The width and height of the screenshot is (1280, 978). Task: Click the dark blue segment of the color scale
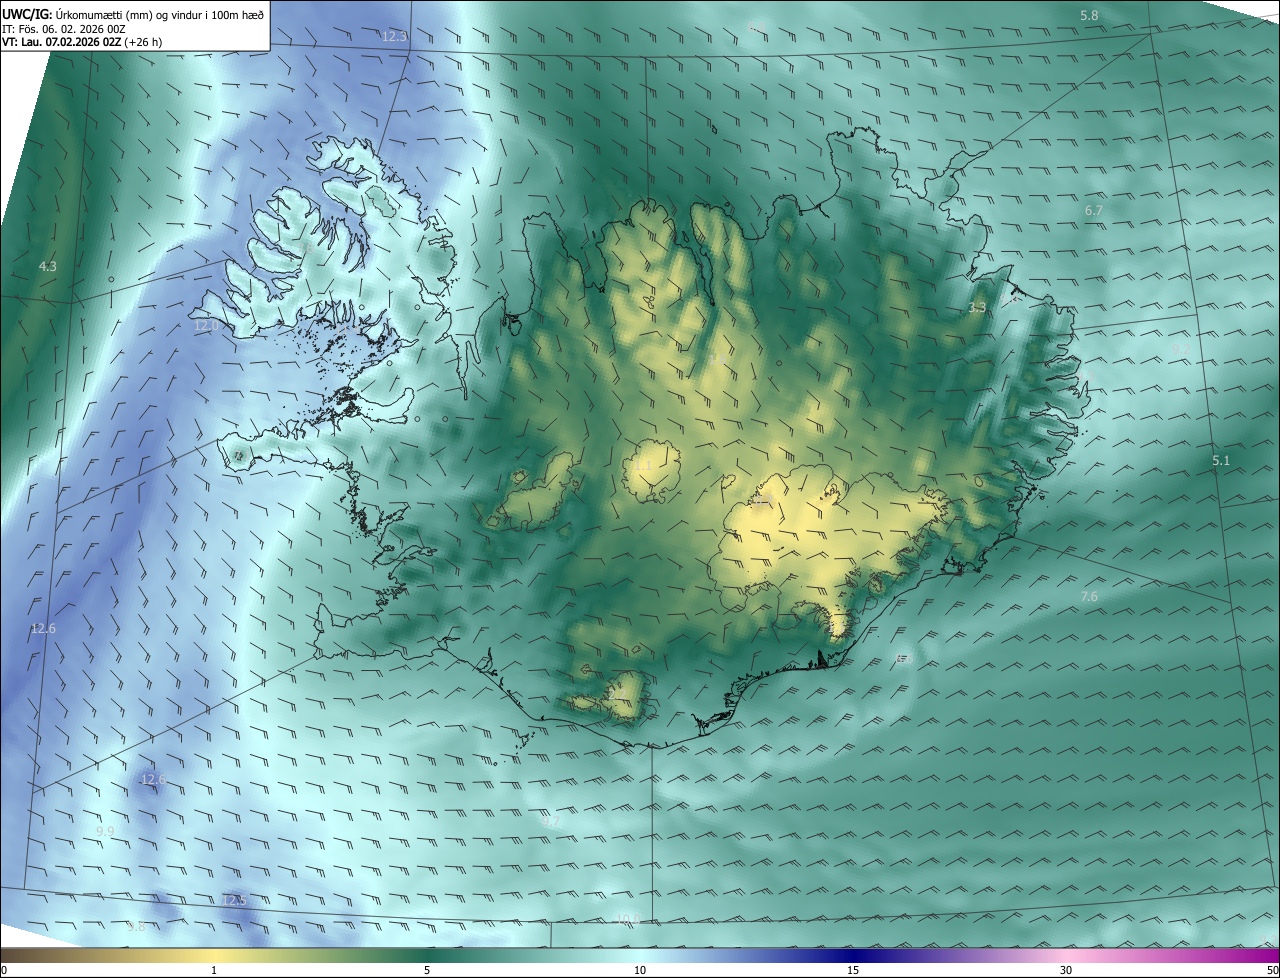pos(853,956)
